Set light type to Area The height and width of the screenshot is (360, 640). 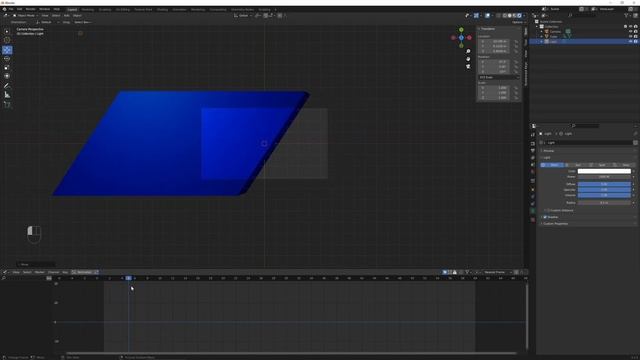pyautogui.click(x=624, y=165)
